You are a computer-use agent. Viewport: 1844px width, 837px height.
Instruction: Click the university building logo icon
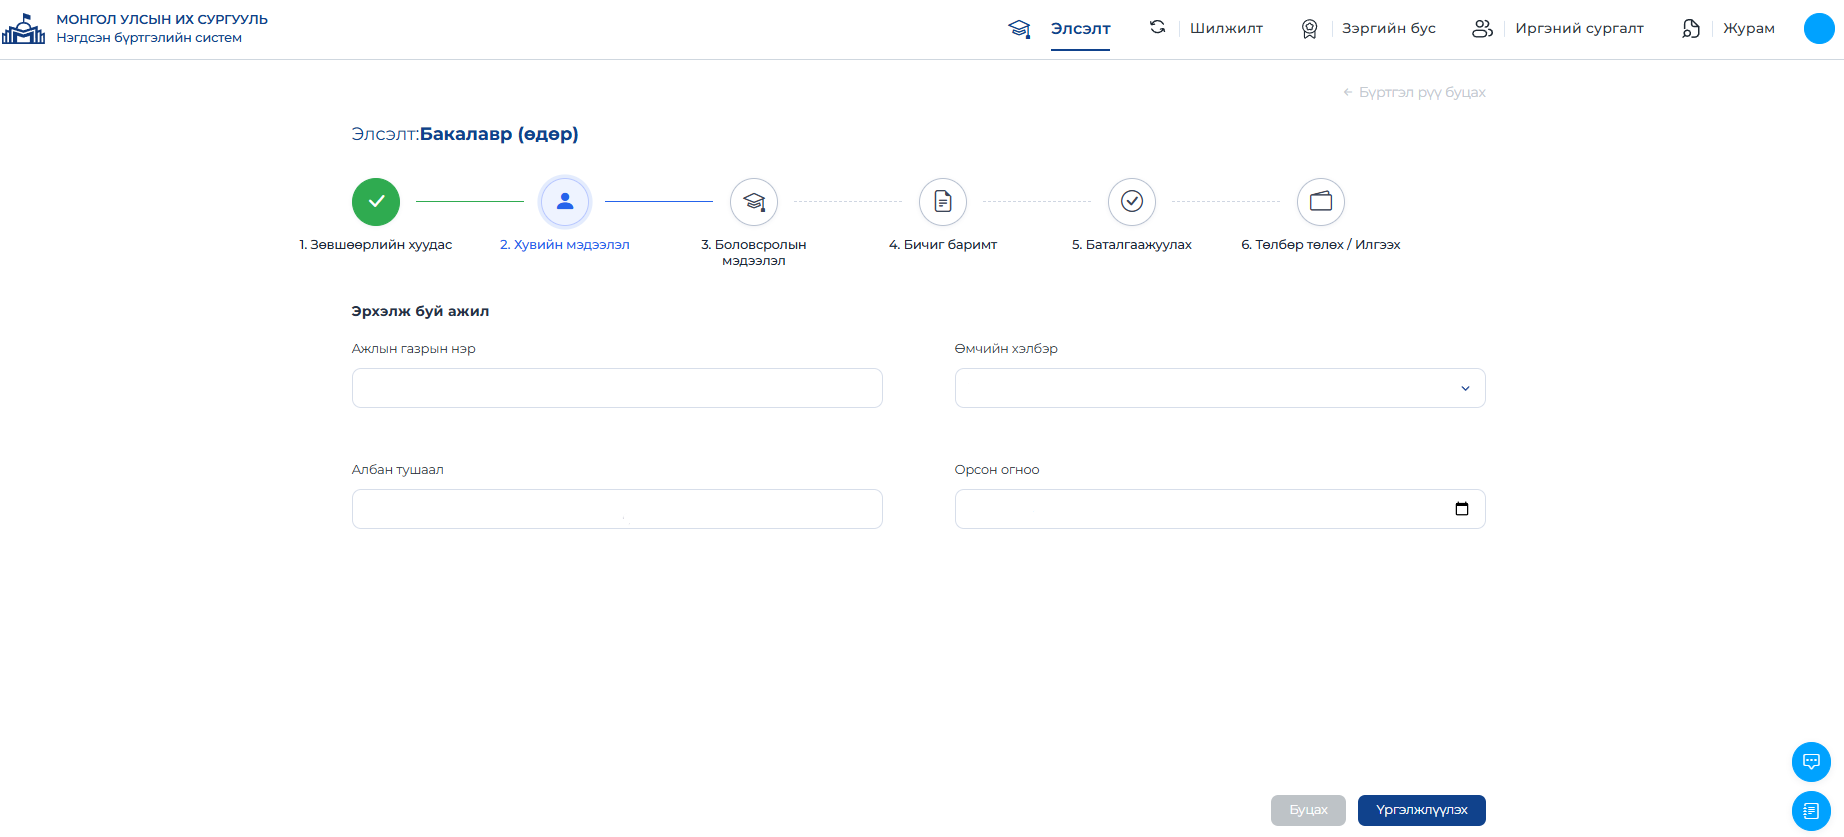click(24, 29)
